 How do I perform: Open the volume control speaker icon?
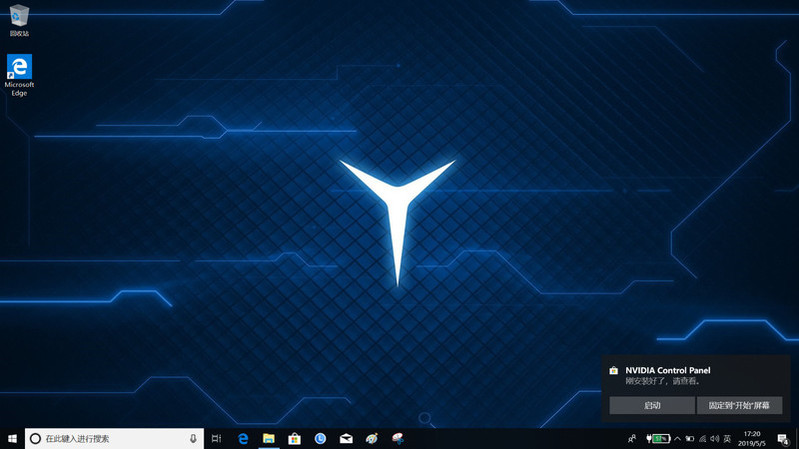(714, 439)
